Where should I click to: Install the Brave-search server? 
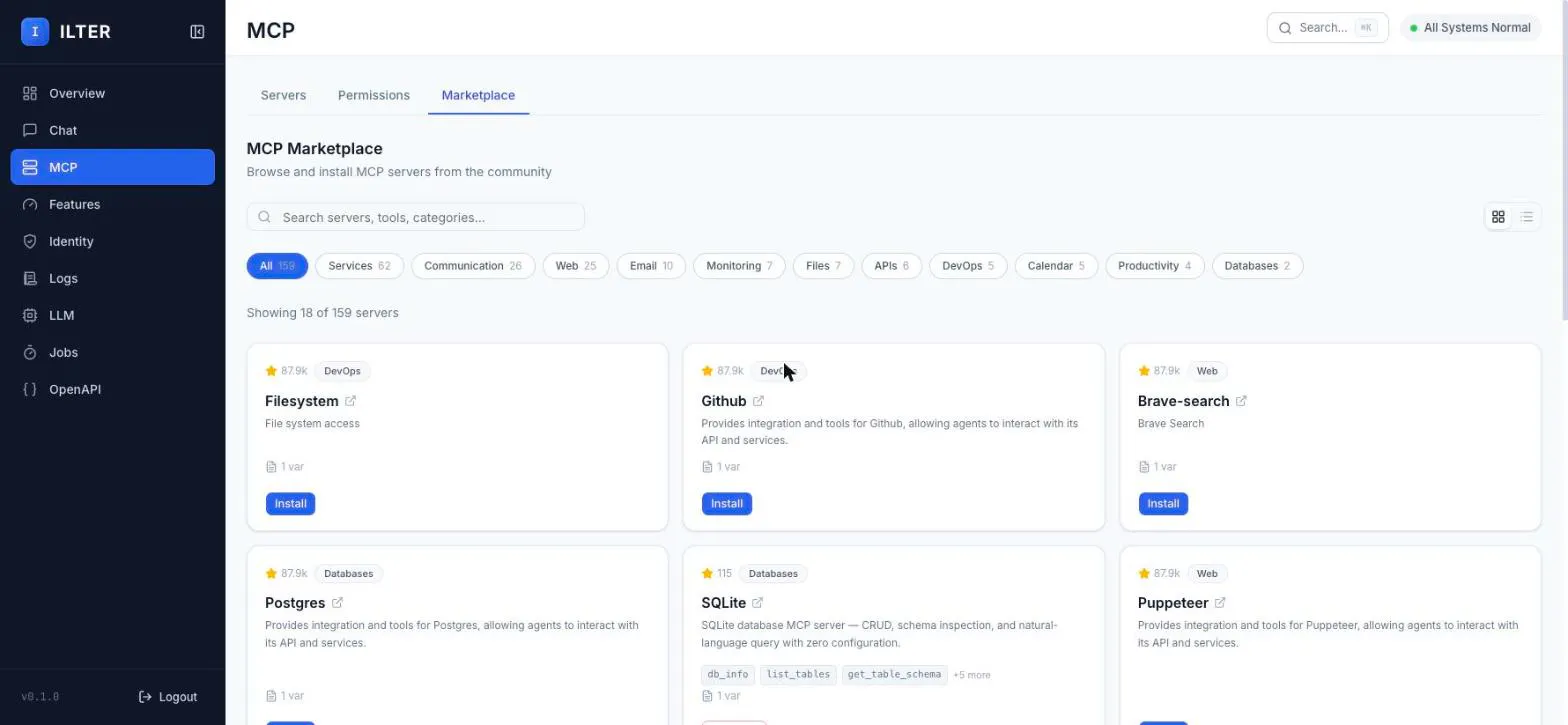tap(1163, 504)
